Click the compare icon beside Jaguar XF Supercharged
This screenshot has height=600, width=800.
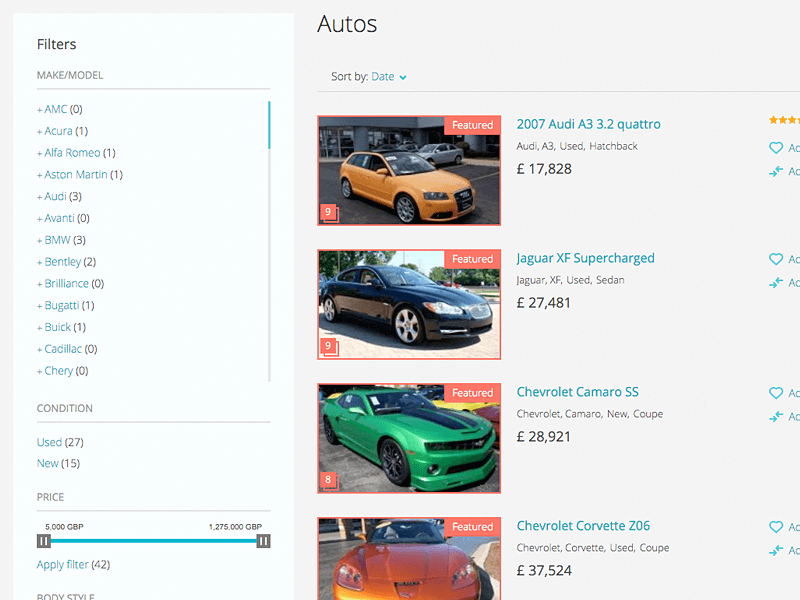[x=776, y=283]
